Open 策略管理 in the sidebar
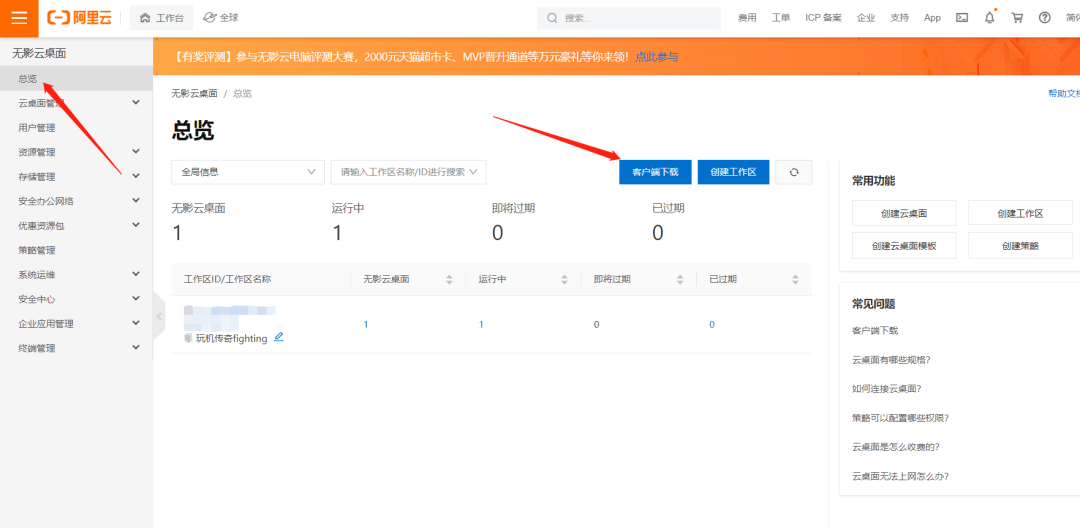 tap(76, 250)
